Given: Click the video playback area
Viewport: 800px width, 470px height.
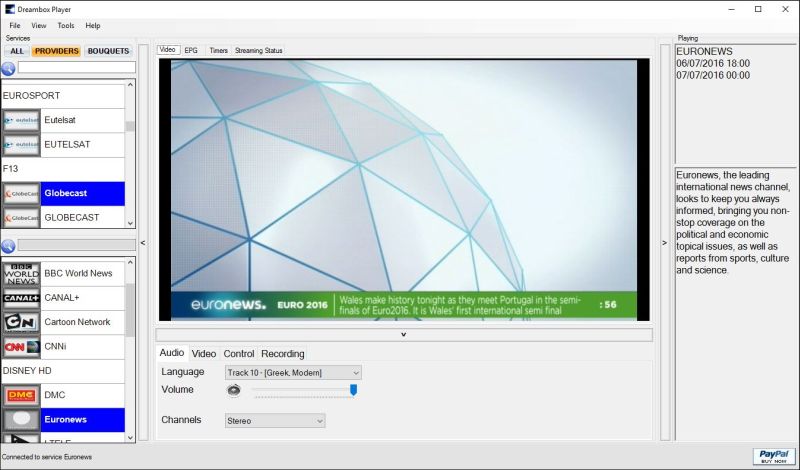Looking at the screenshot, I should (404, 190).
